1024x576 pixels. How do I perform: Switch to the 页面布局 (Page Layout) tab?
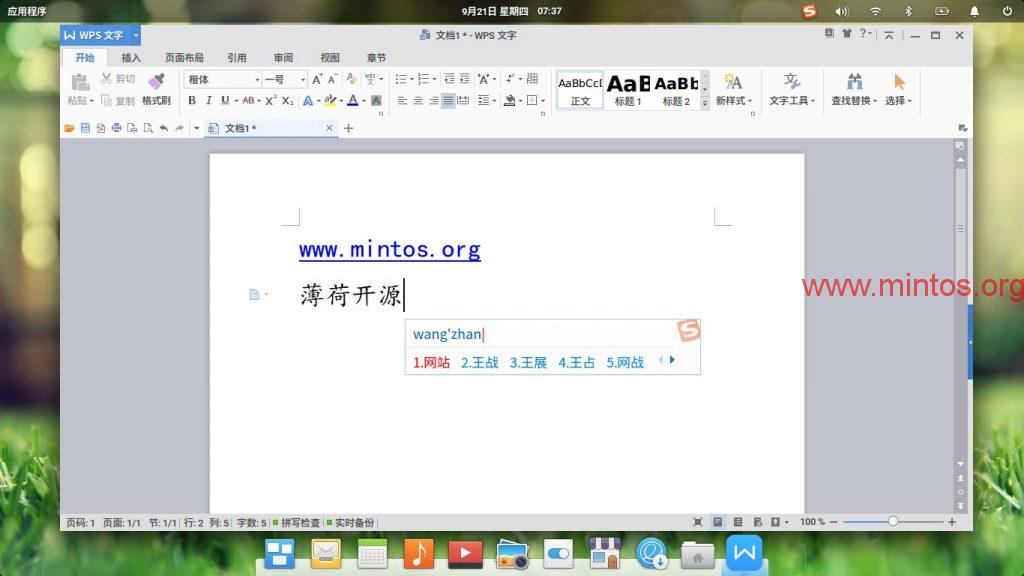(x=184, y=57)
